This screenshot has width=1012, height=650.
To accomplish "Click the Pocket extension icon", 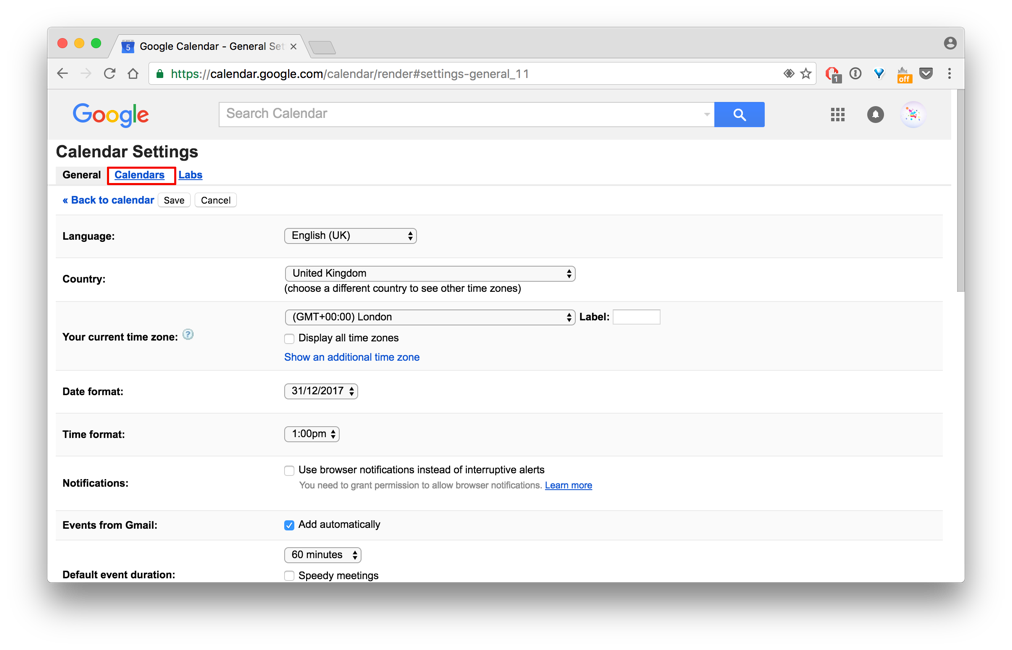I will pos(926,74).
